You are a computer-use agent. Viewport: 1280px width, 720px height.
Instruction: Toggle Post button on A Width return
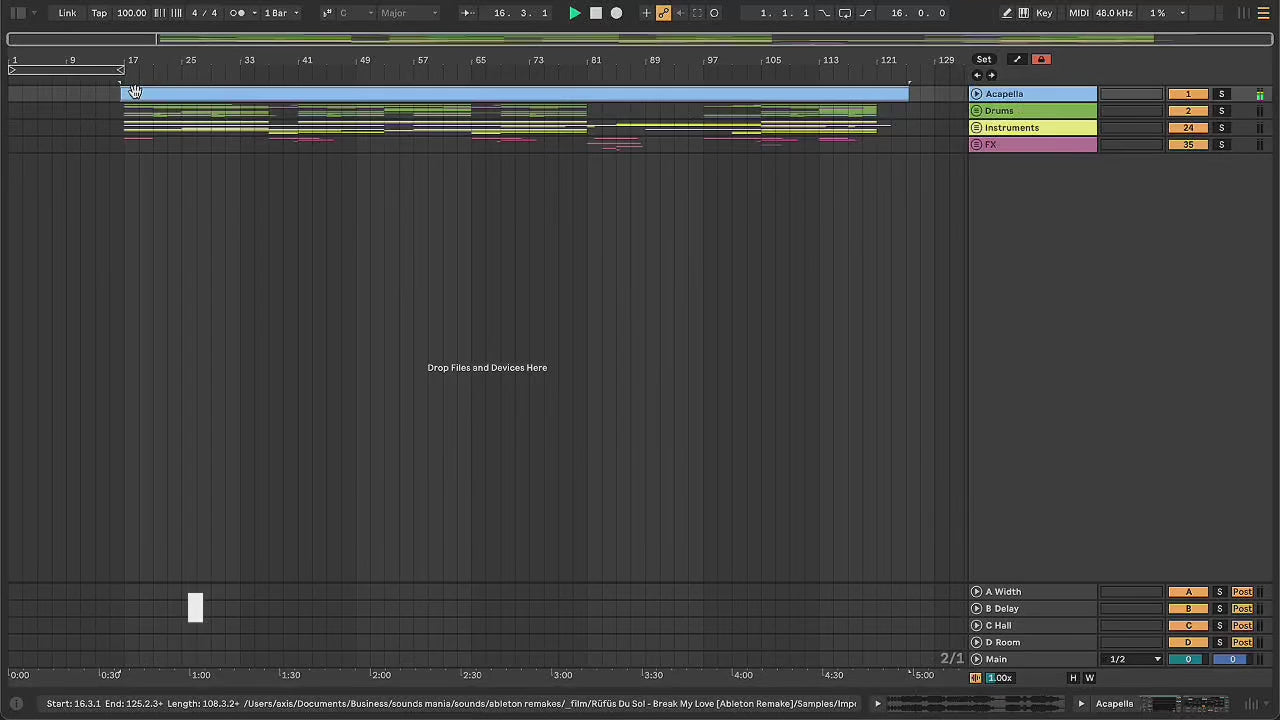pos(1242,592)
